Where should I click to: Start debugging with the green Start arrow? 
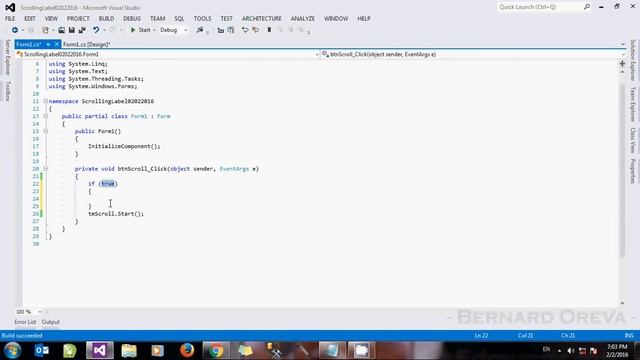pos(133,30)
